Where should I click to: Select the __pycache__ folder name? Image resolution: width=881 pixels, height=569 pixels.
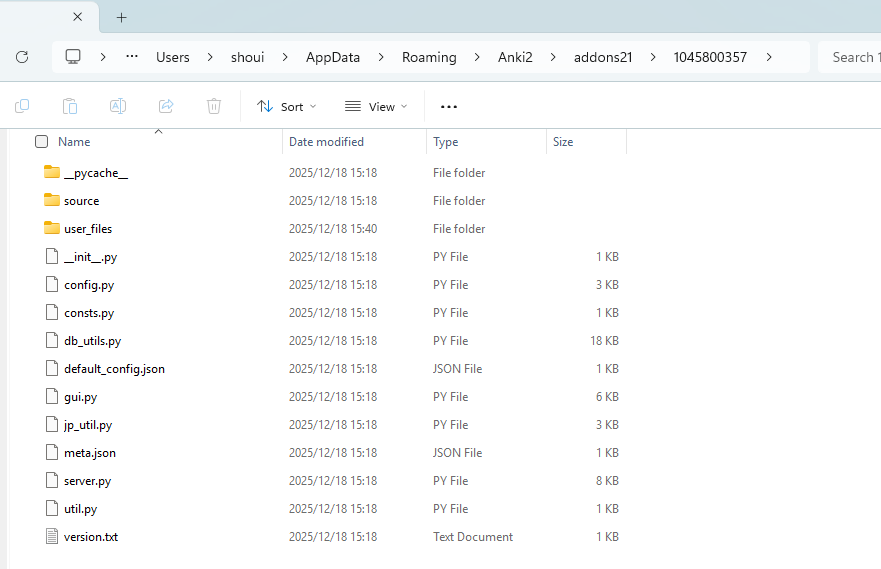coord(96,173)
